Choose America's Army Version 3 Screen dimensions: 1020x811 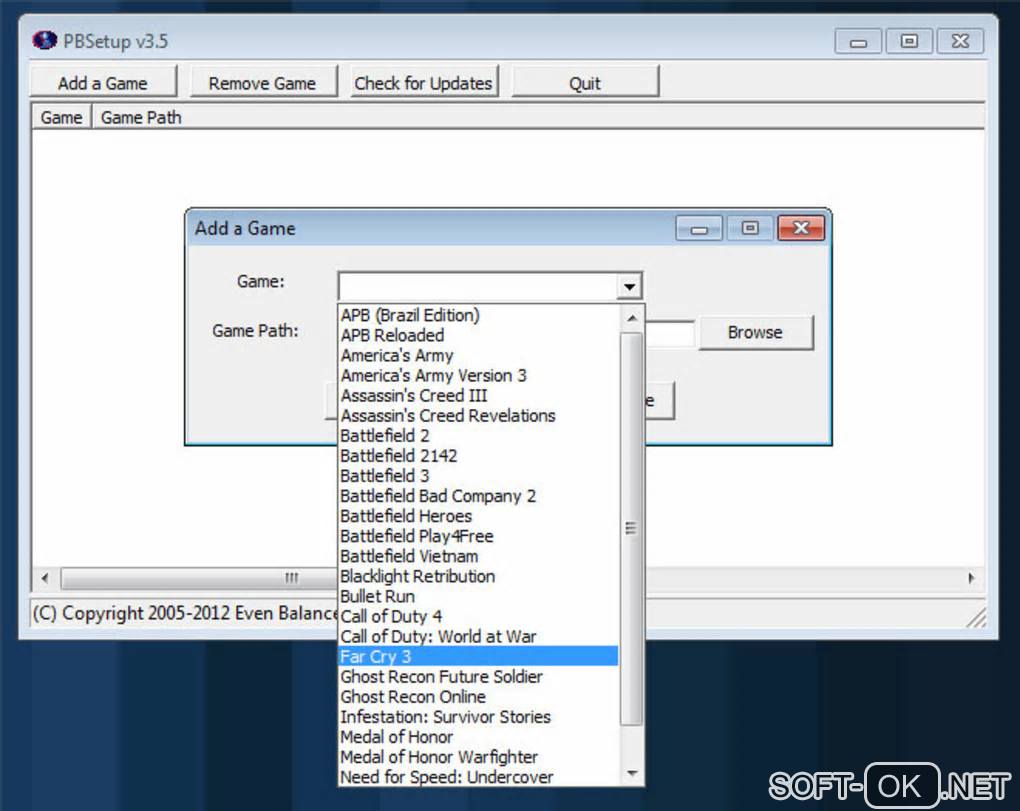(478, 376)
